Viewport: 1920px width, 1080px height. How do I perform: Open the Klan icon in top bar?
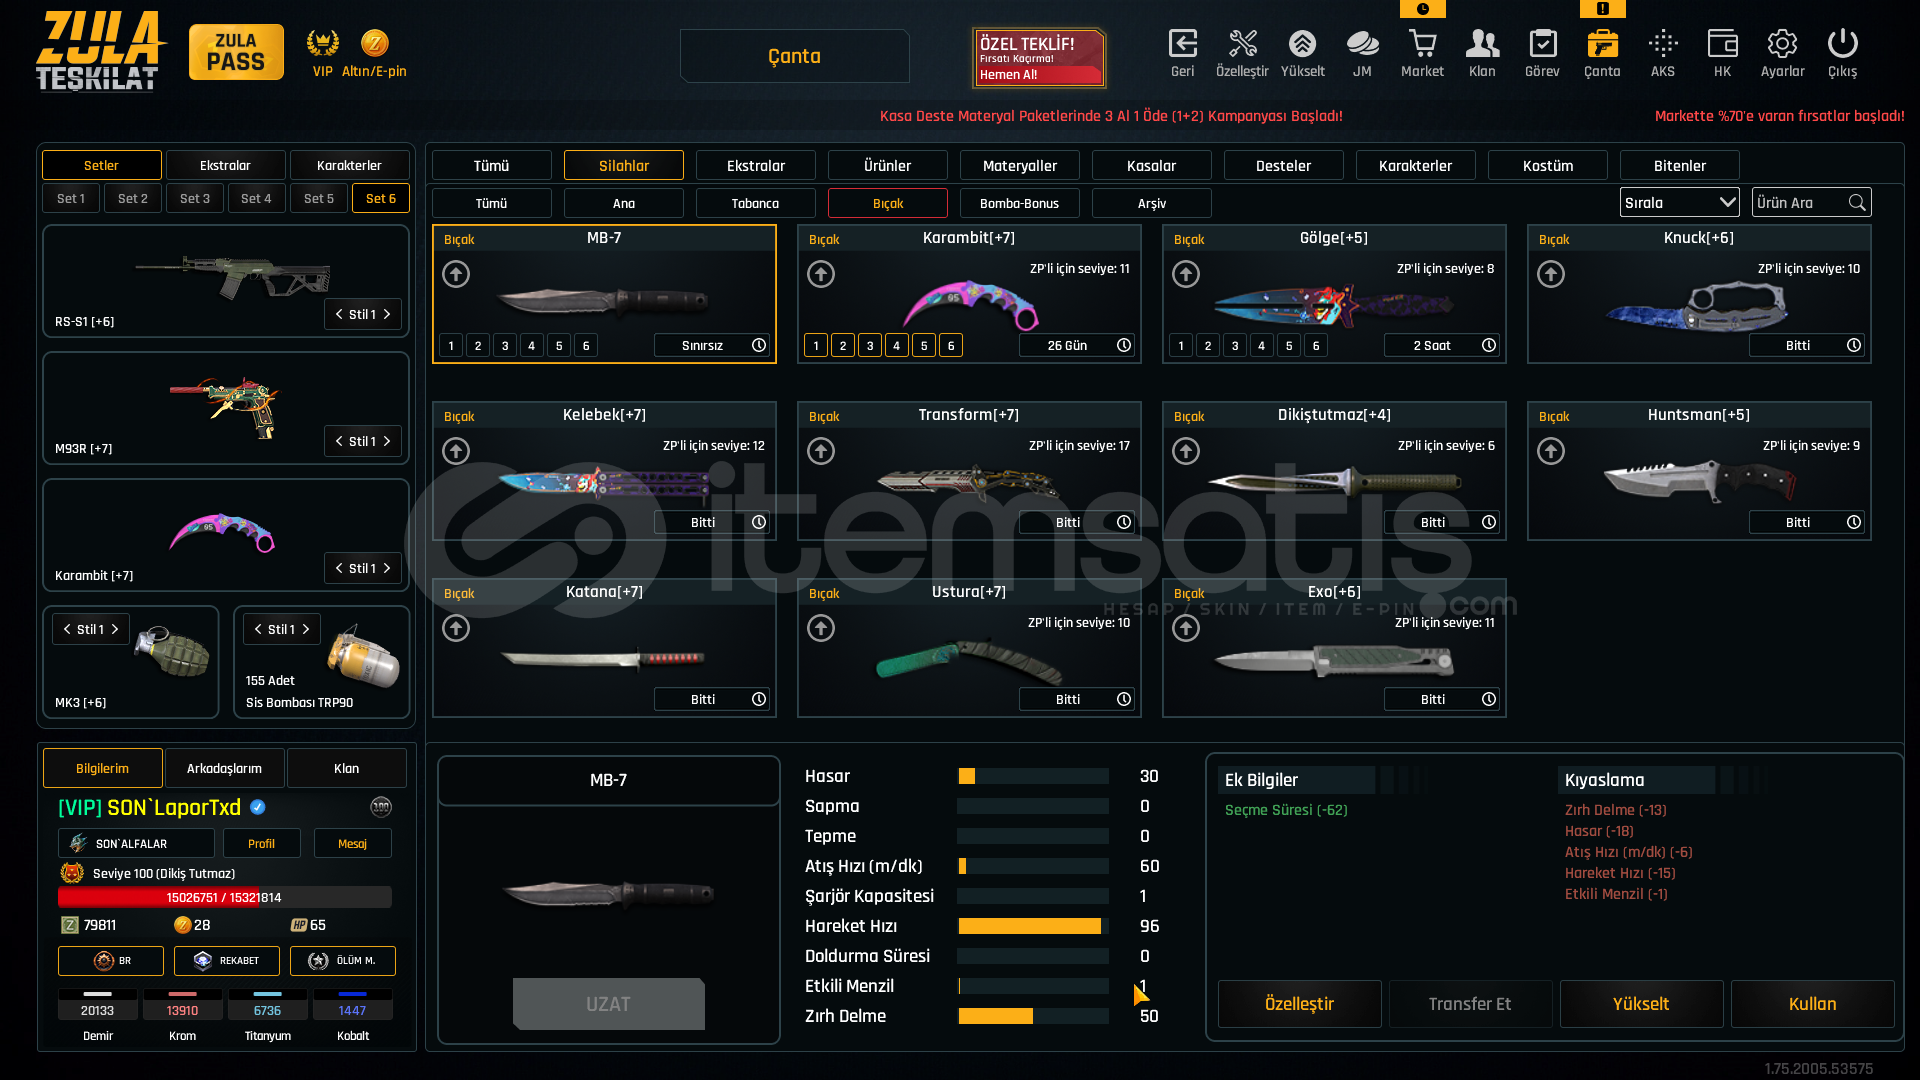point(1482,44)
